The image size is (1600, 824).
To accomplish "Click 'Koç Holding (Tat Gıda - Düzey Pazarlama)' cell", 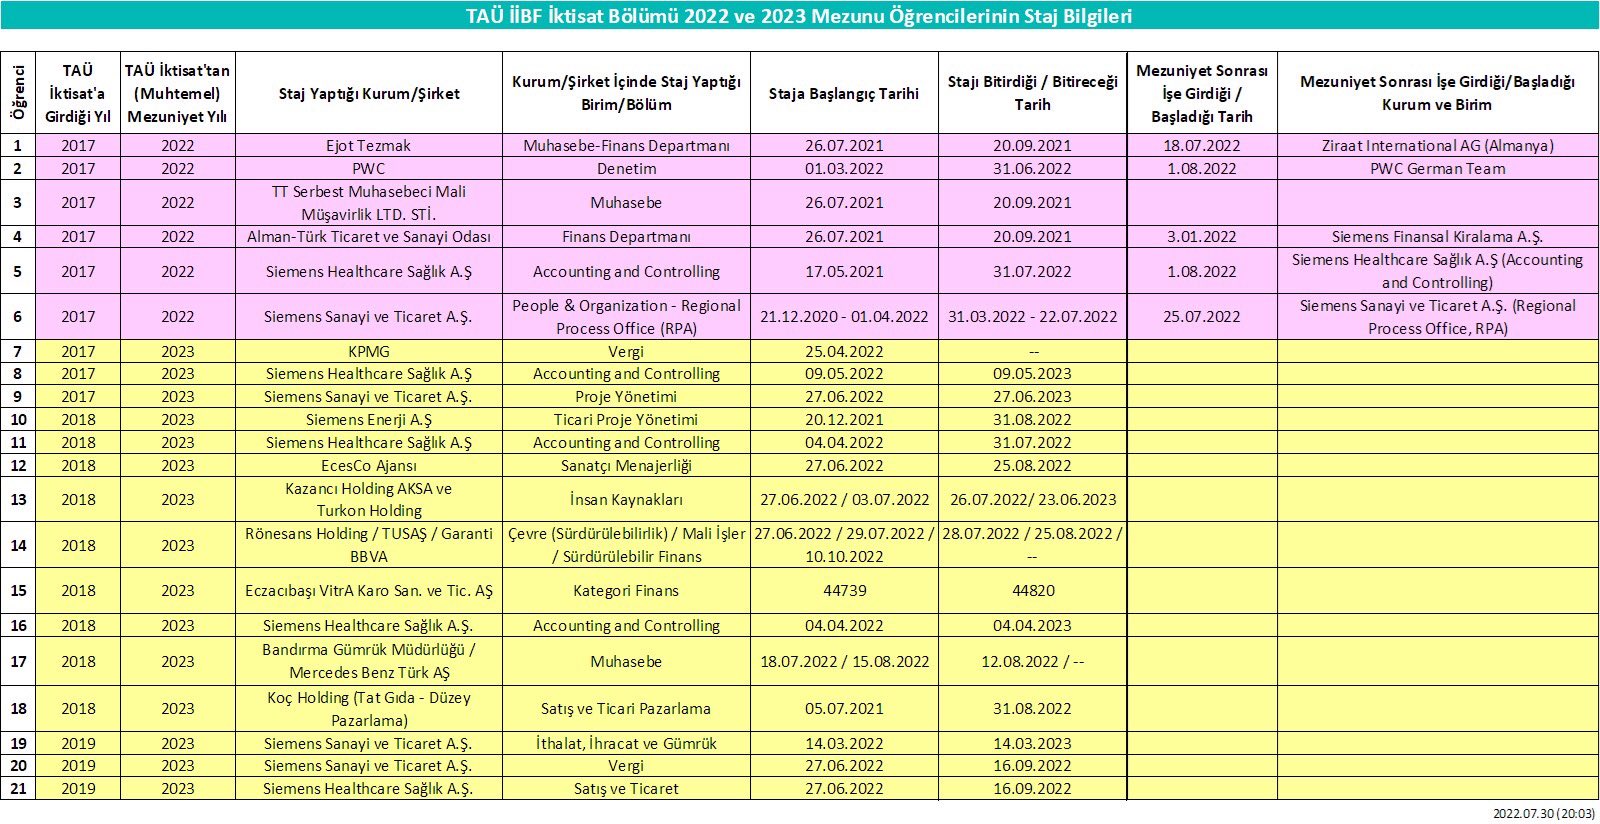I will pos(369,708).
